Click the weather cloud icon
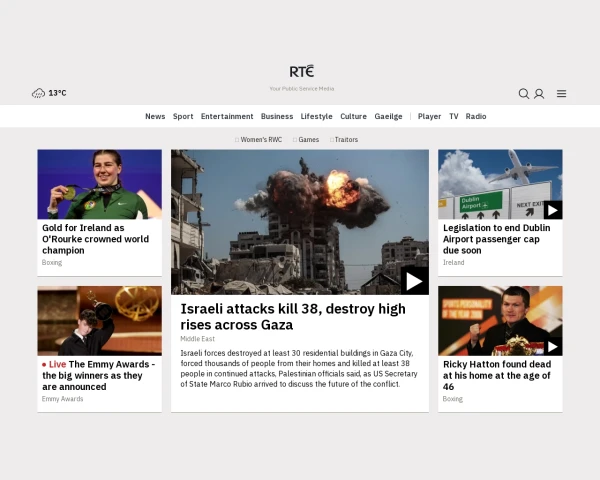 [38, 93]
